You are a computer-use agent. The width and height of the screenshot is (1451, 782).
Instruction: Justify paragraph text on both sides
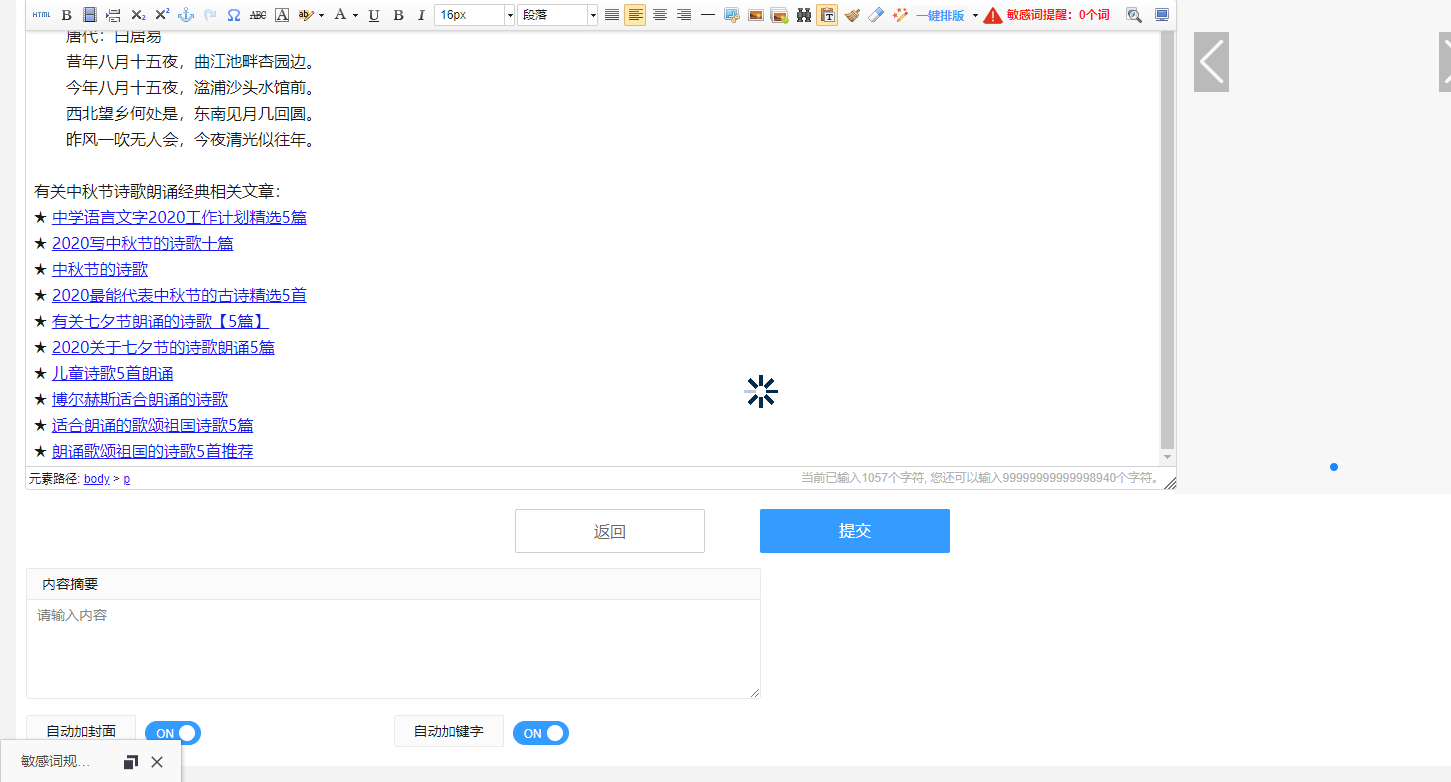[612, 15]
